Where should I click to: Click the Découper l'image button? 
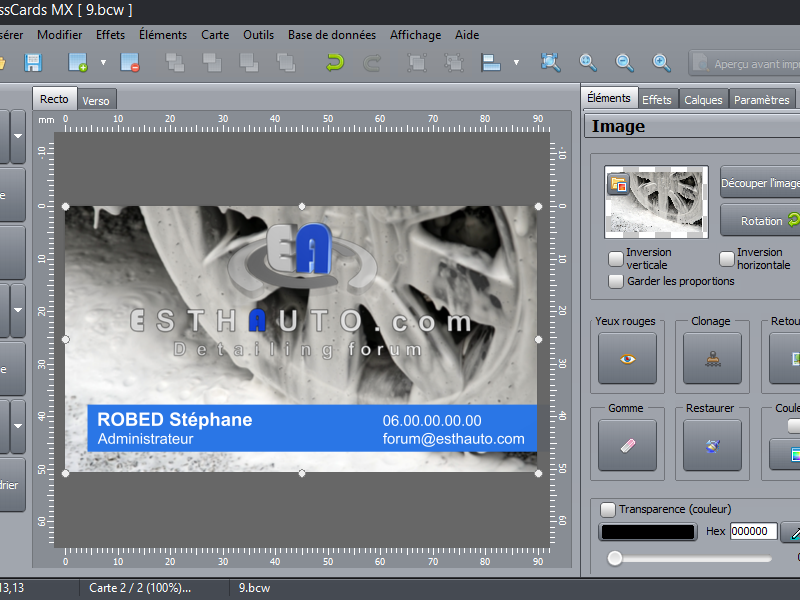(760, 182)
